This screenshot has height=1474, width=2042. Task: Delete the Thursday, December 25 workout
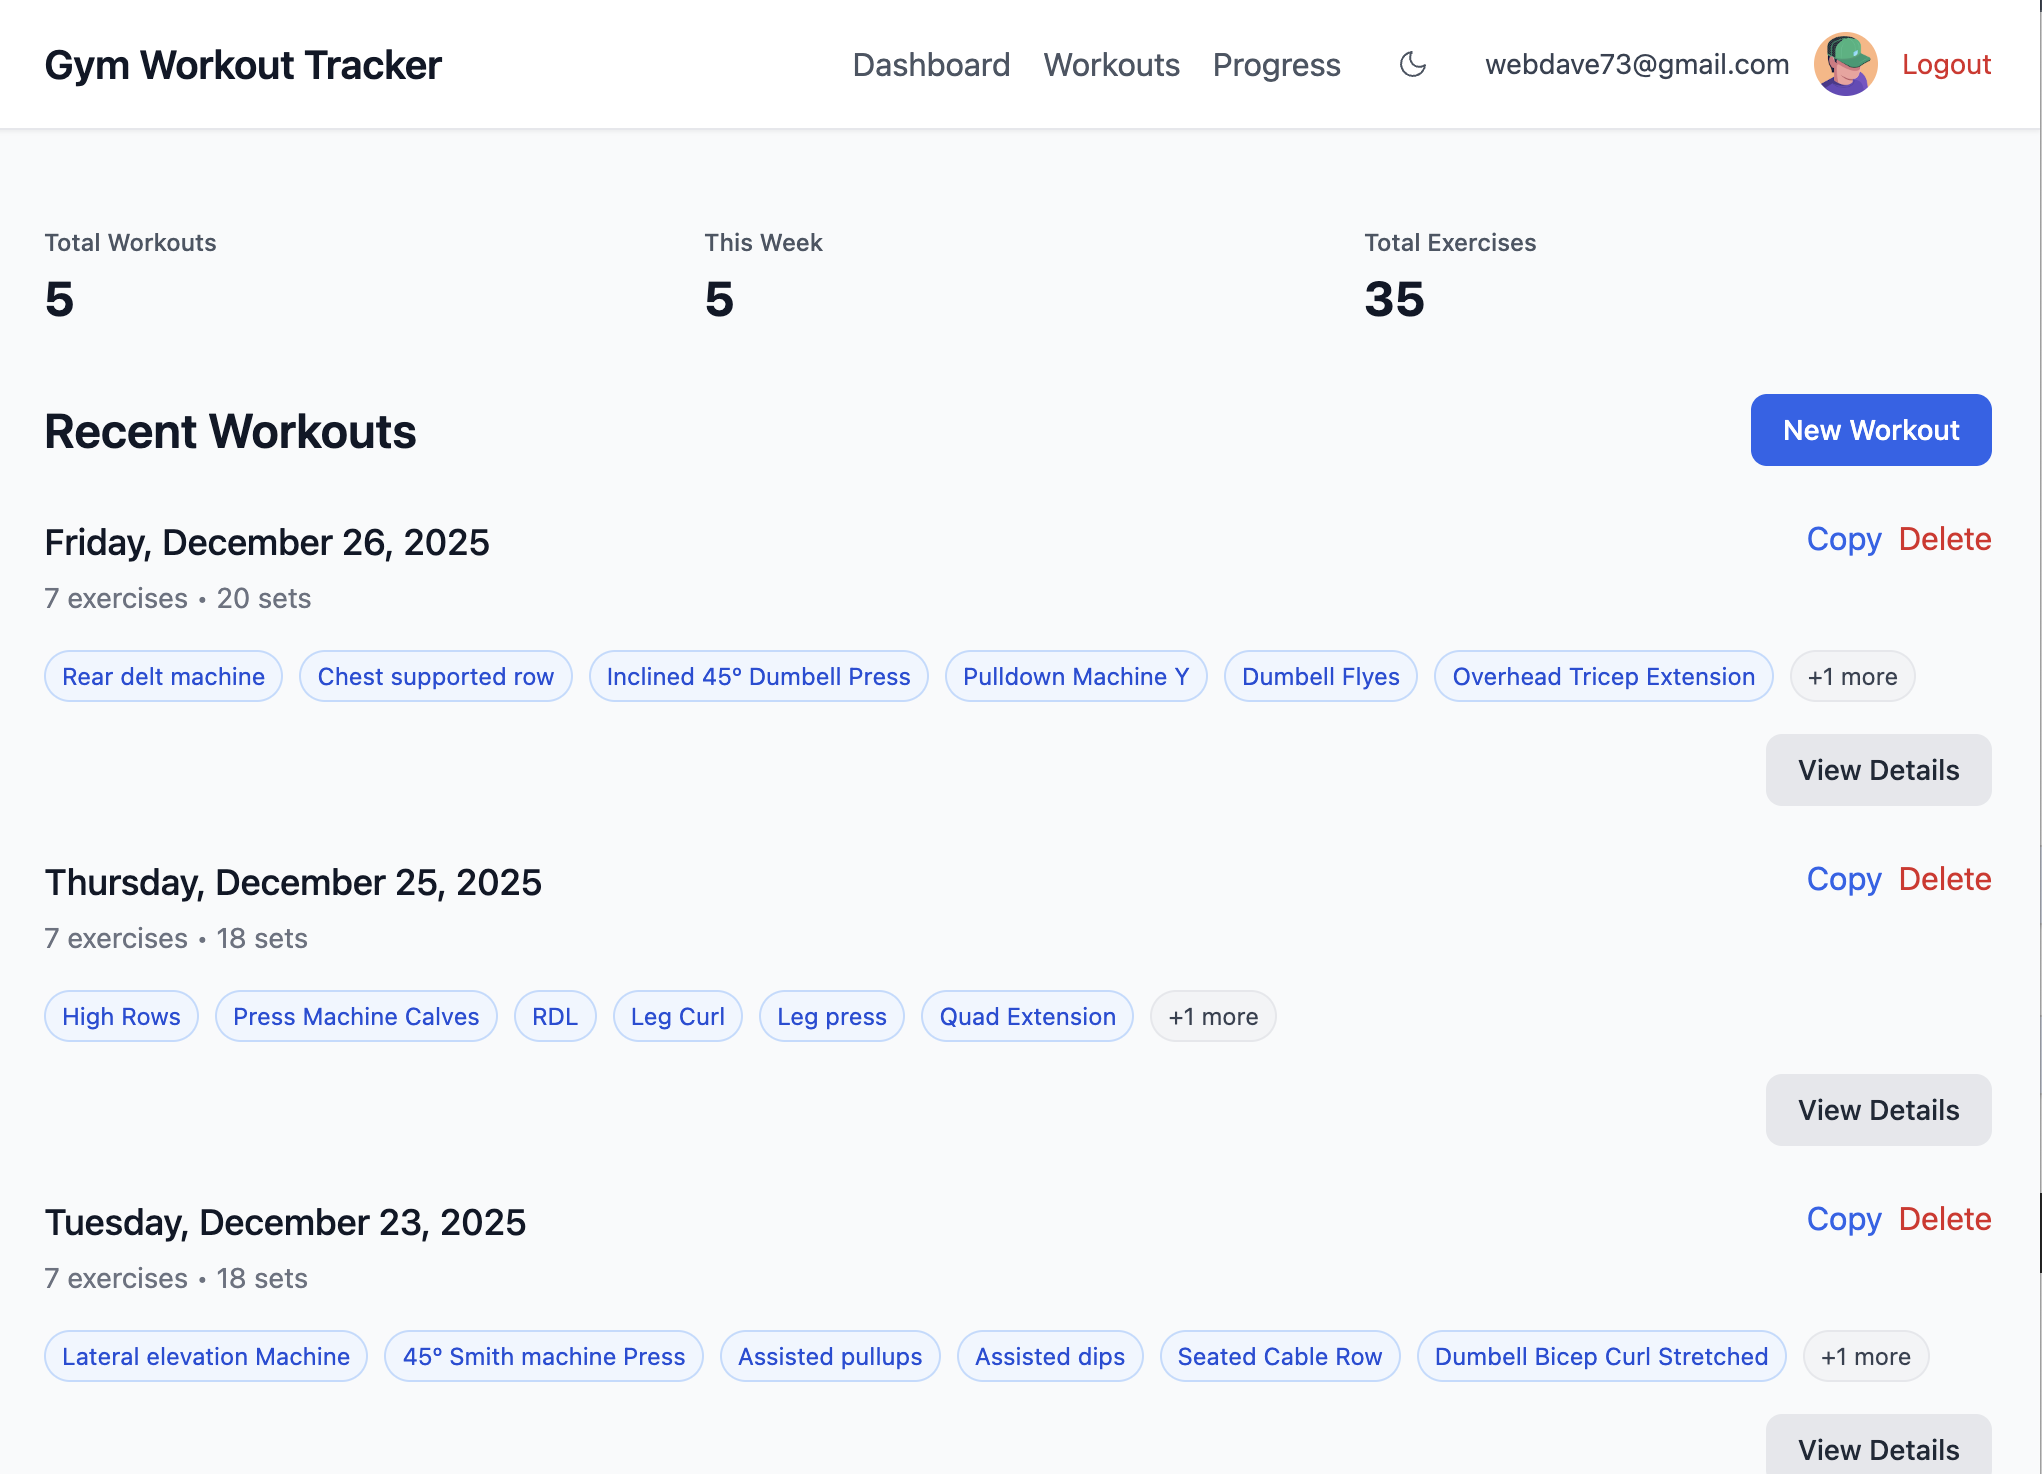1944,879
